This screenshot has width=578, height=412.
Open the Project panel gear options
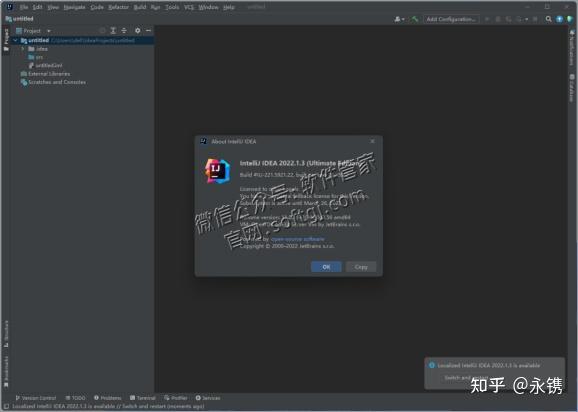pos(137,31)
